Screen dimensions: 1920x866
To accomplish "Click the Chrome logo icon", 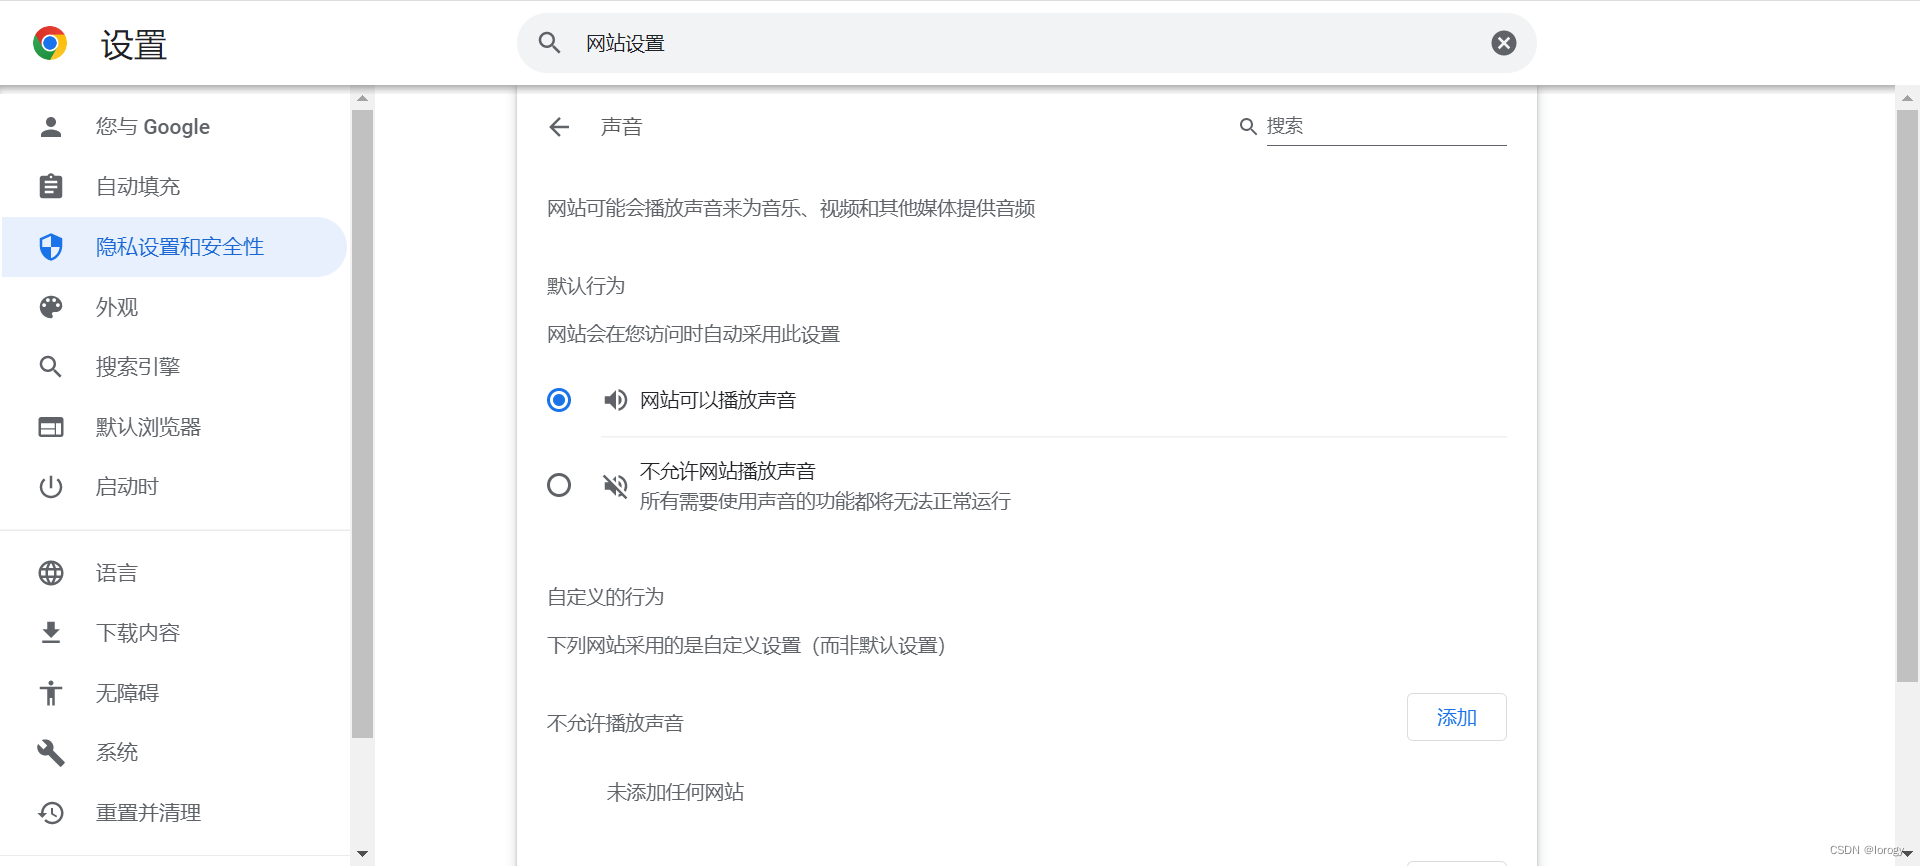I will coord(50,43).
